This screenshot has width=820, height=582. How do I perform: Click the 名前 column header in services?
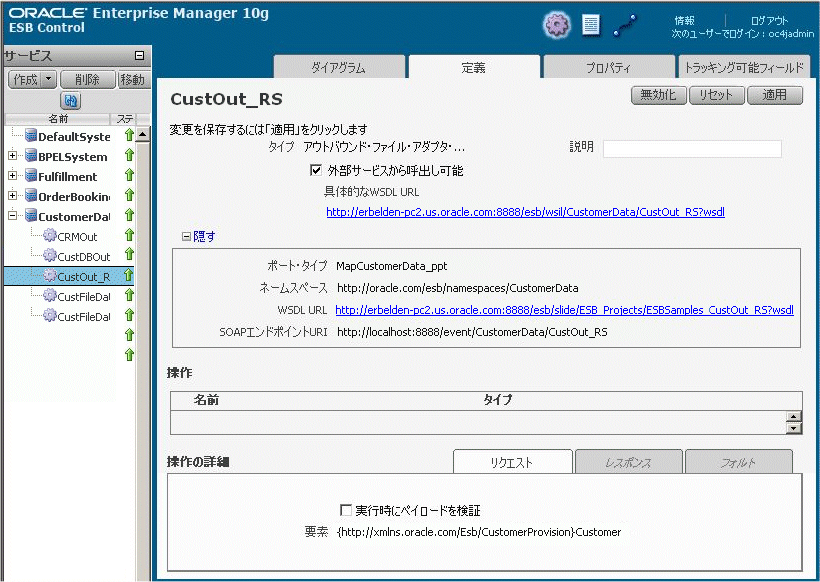(x=58, y=119)
